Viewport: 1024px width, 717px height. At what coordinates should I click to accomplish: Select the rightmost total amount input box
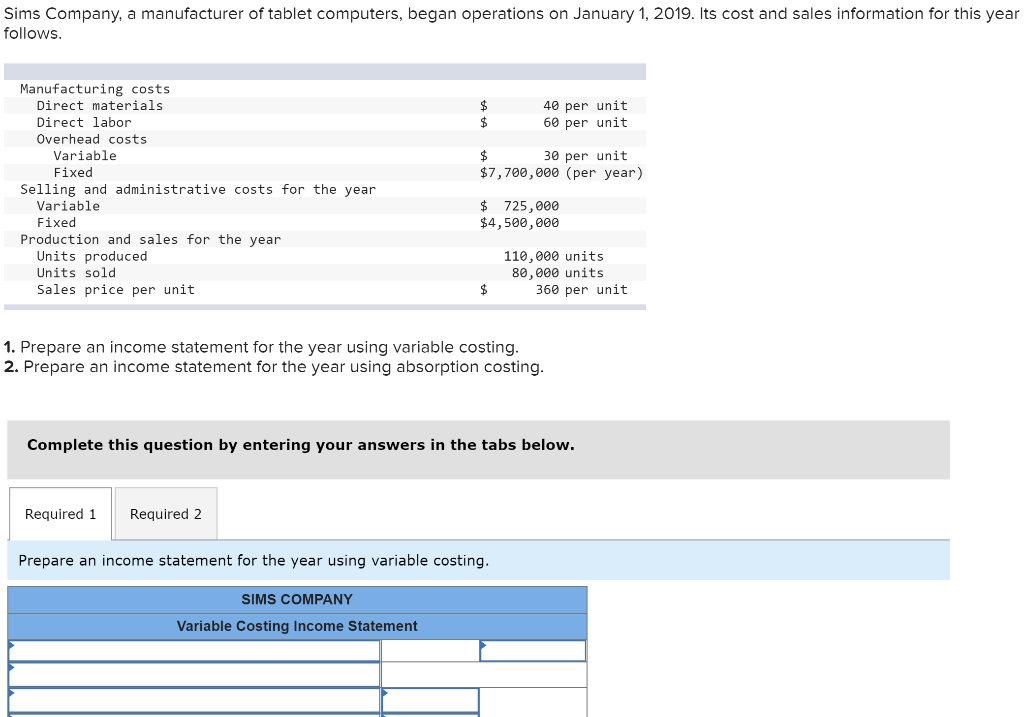(533, 650)
